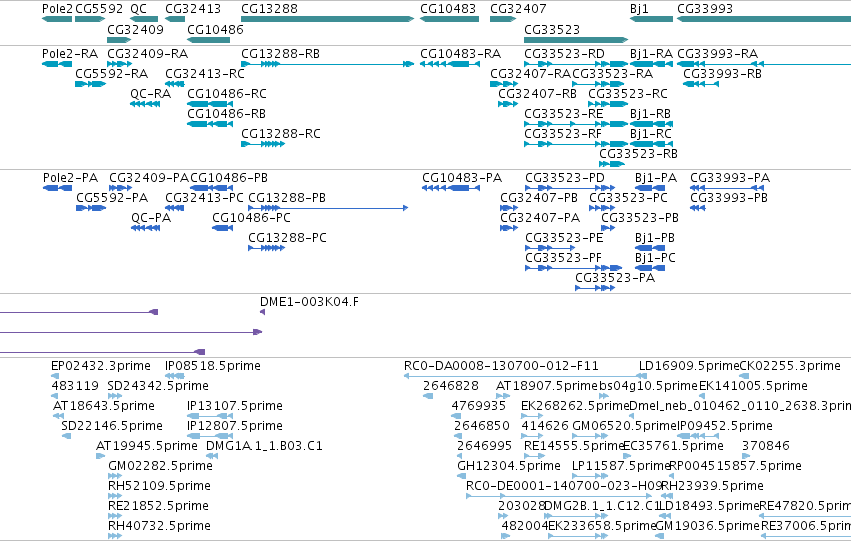Click EST LP11587.5prime
Image resolution: width=851 pixels, height=541 pixels.
click(590, 476)
